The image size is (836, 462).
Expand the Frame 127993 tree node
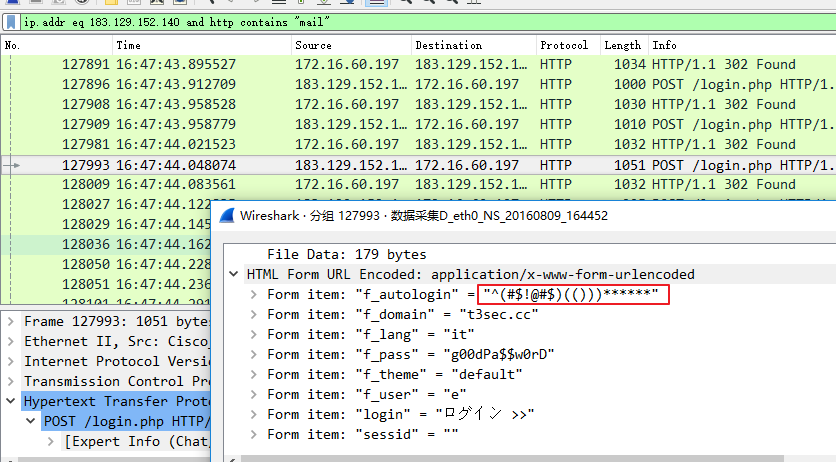pos(11,321)
